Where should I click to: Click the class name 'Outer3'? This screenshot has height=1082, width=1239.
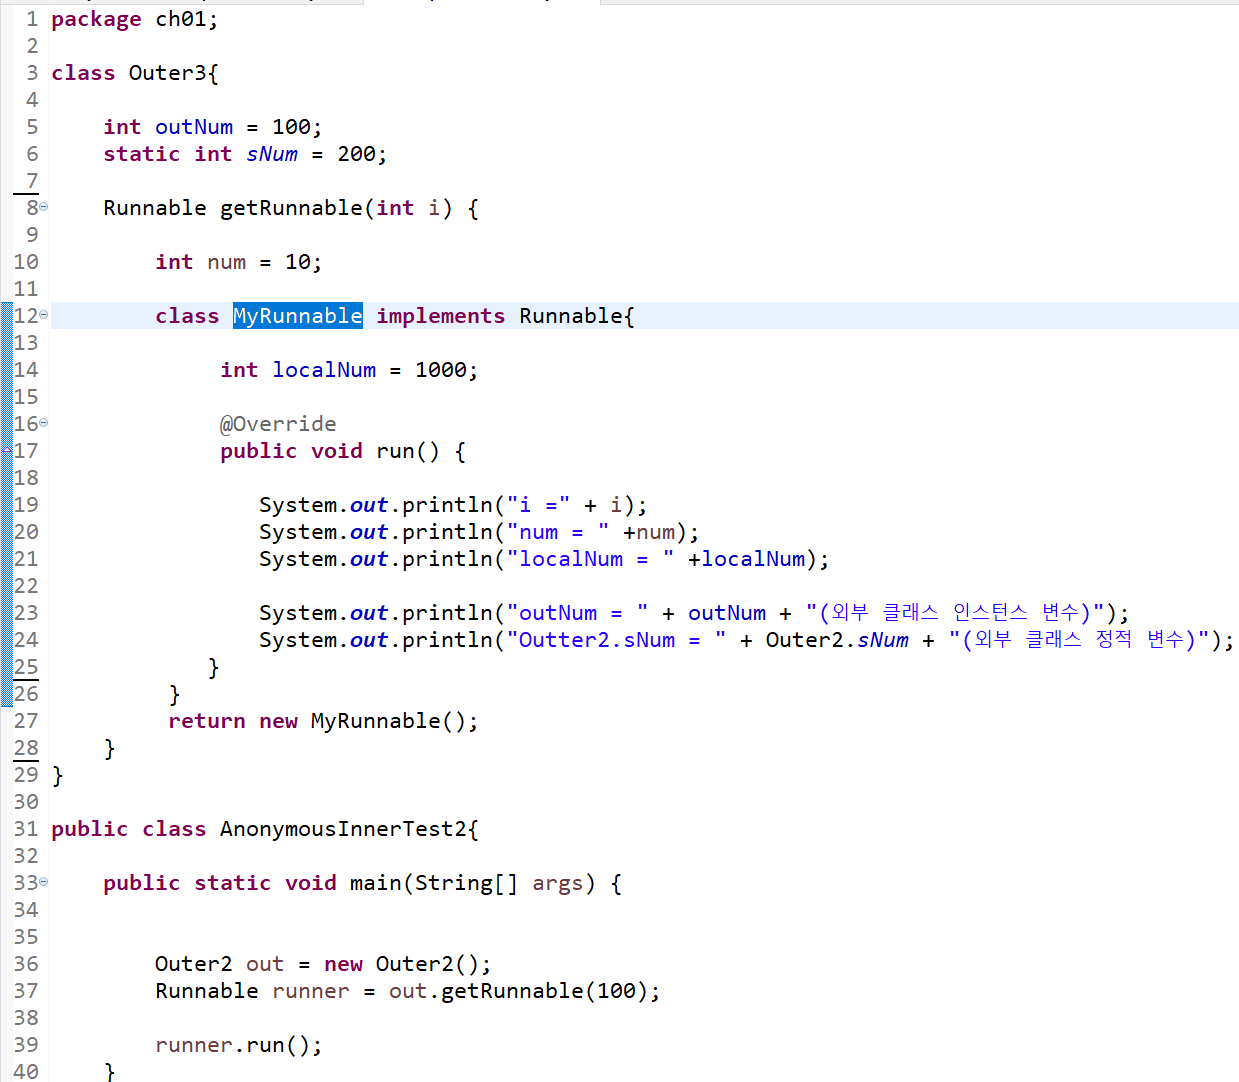(x=168, y=73)
